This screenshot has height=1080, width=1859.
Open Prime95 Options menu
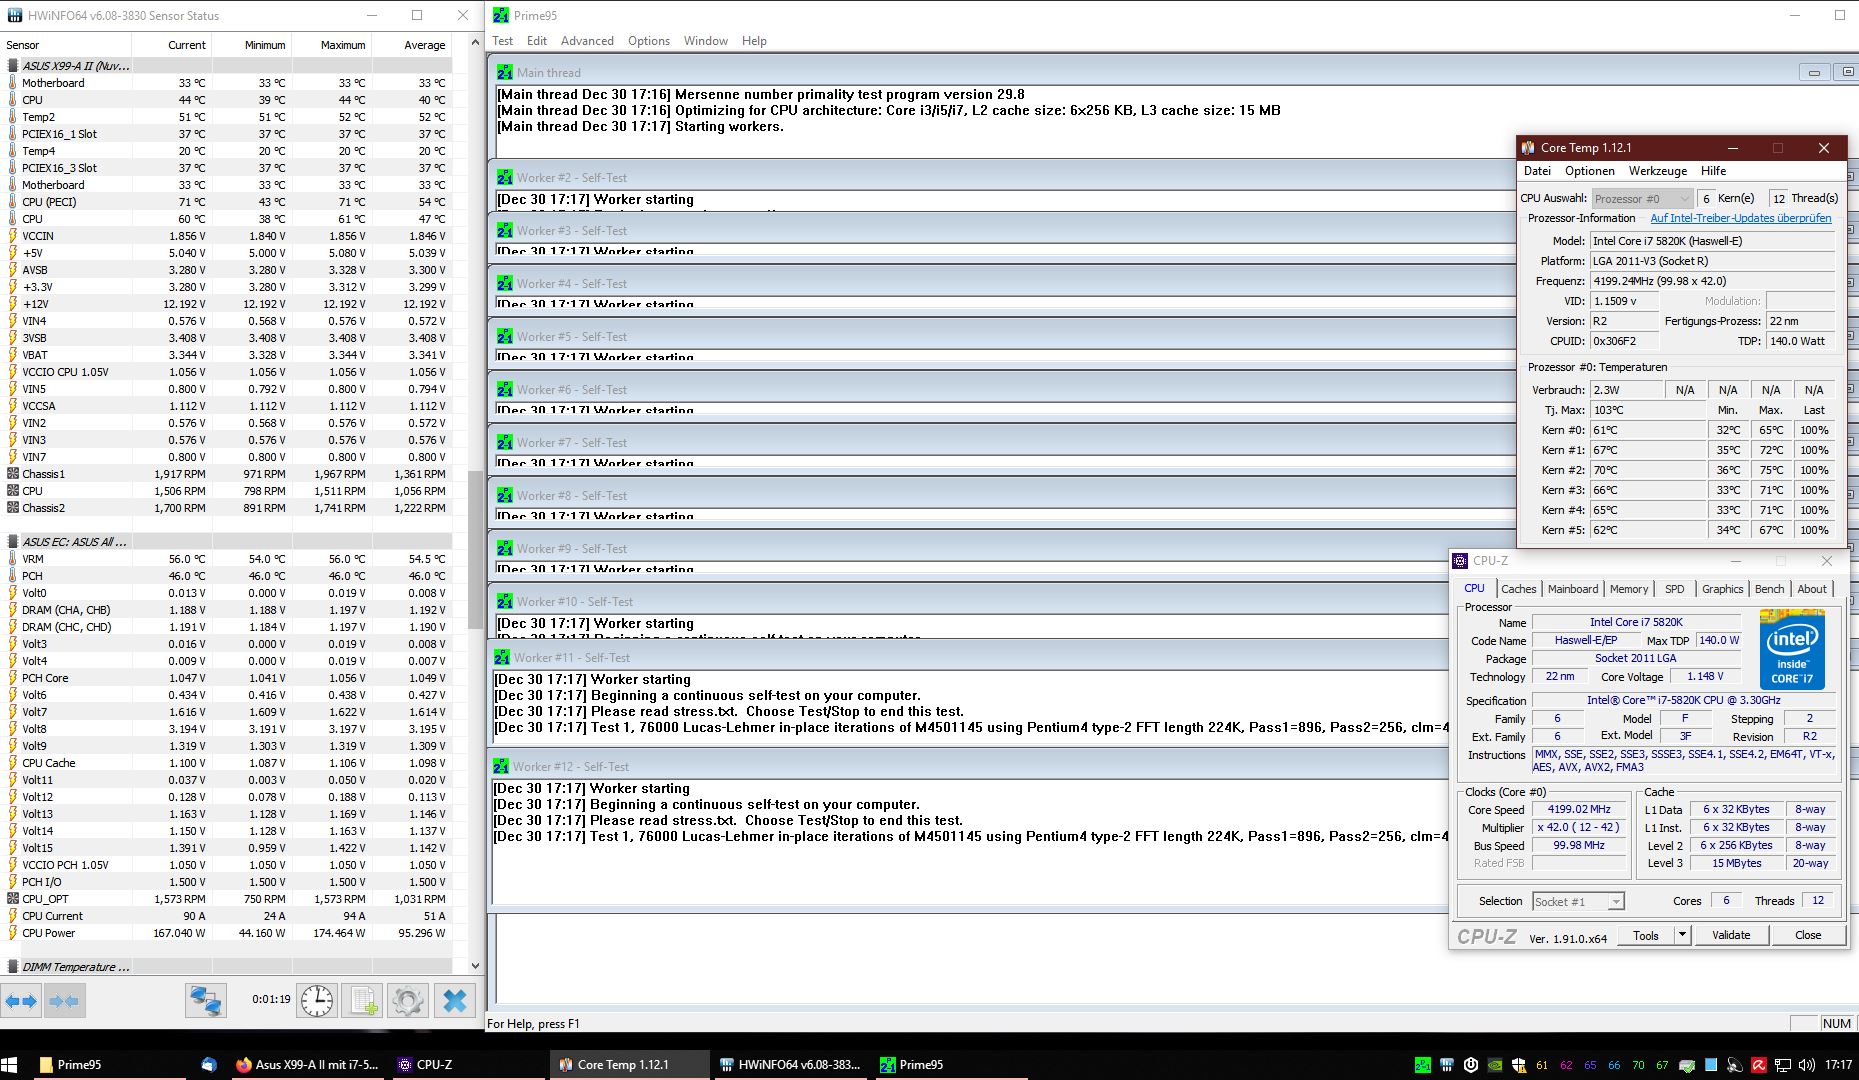coord(649,41)
